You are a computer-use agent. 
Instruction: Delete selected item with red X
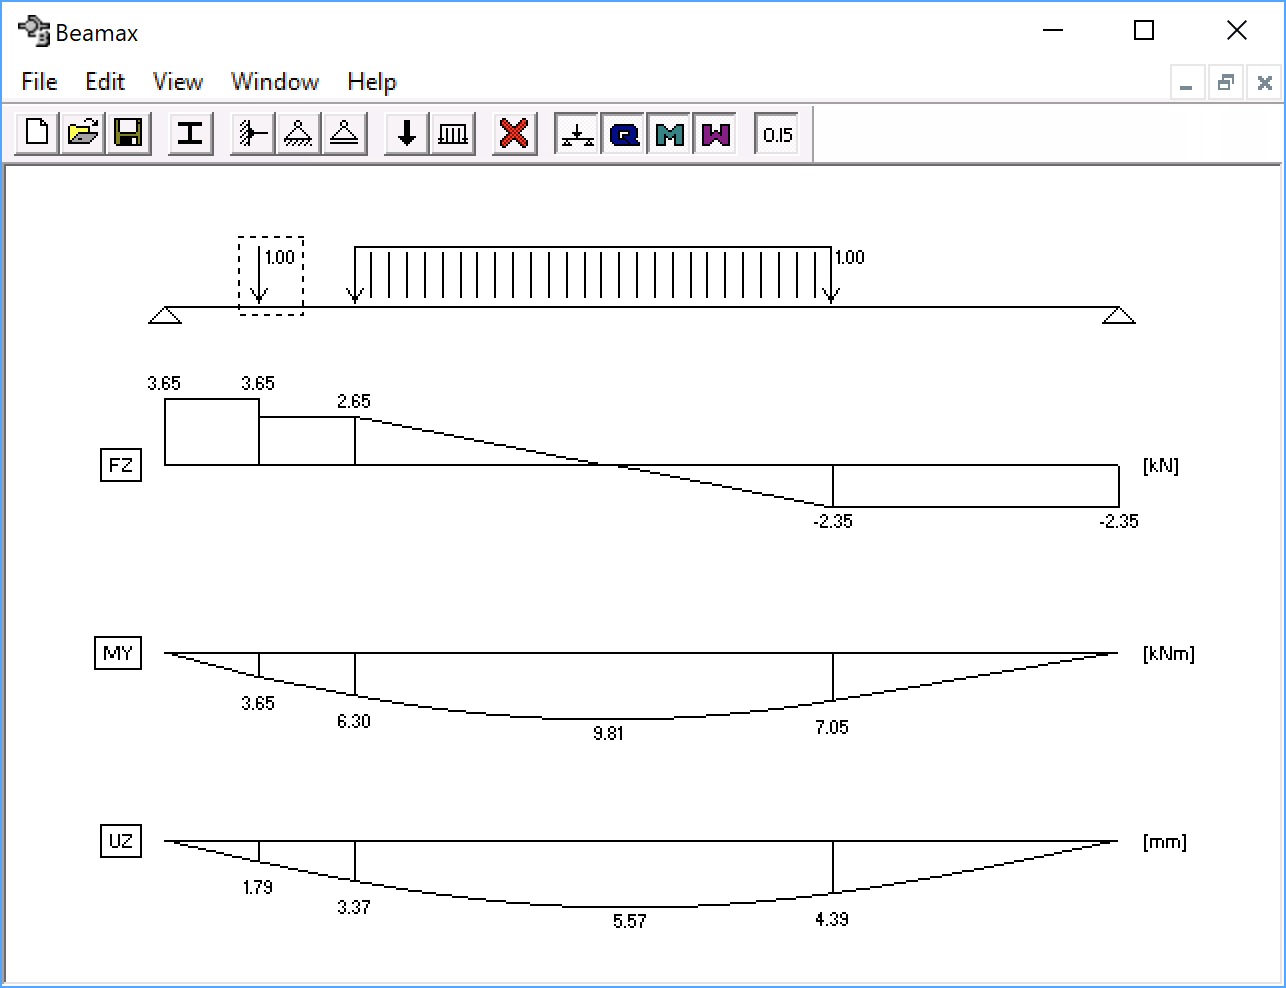(x=514, y=133)
